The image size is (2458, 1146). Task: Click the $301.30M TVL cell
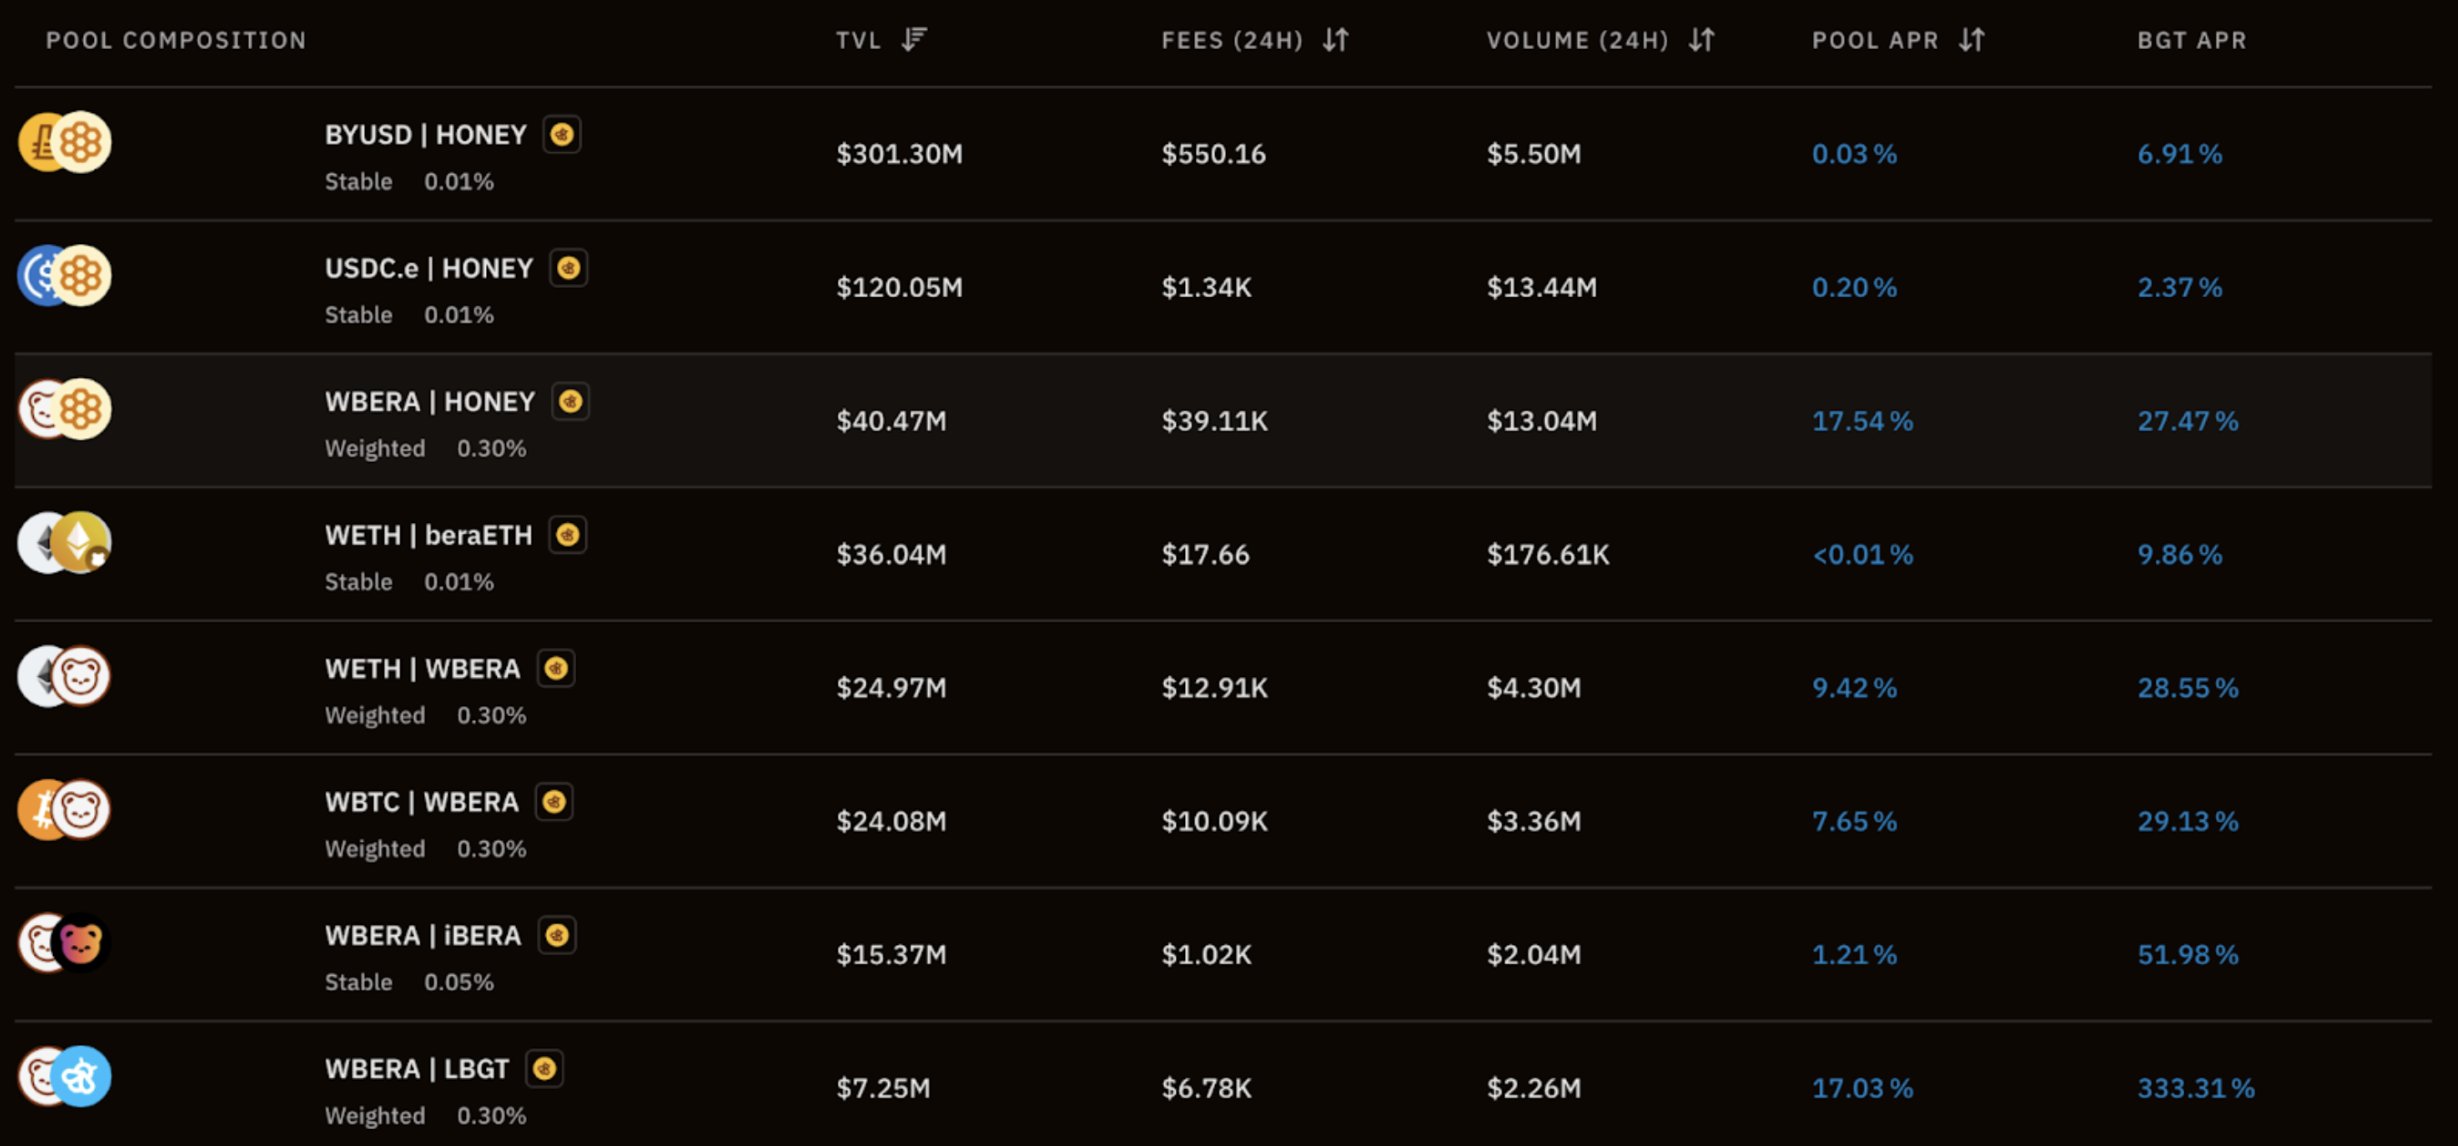899,154
